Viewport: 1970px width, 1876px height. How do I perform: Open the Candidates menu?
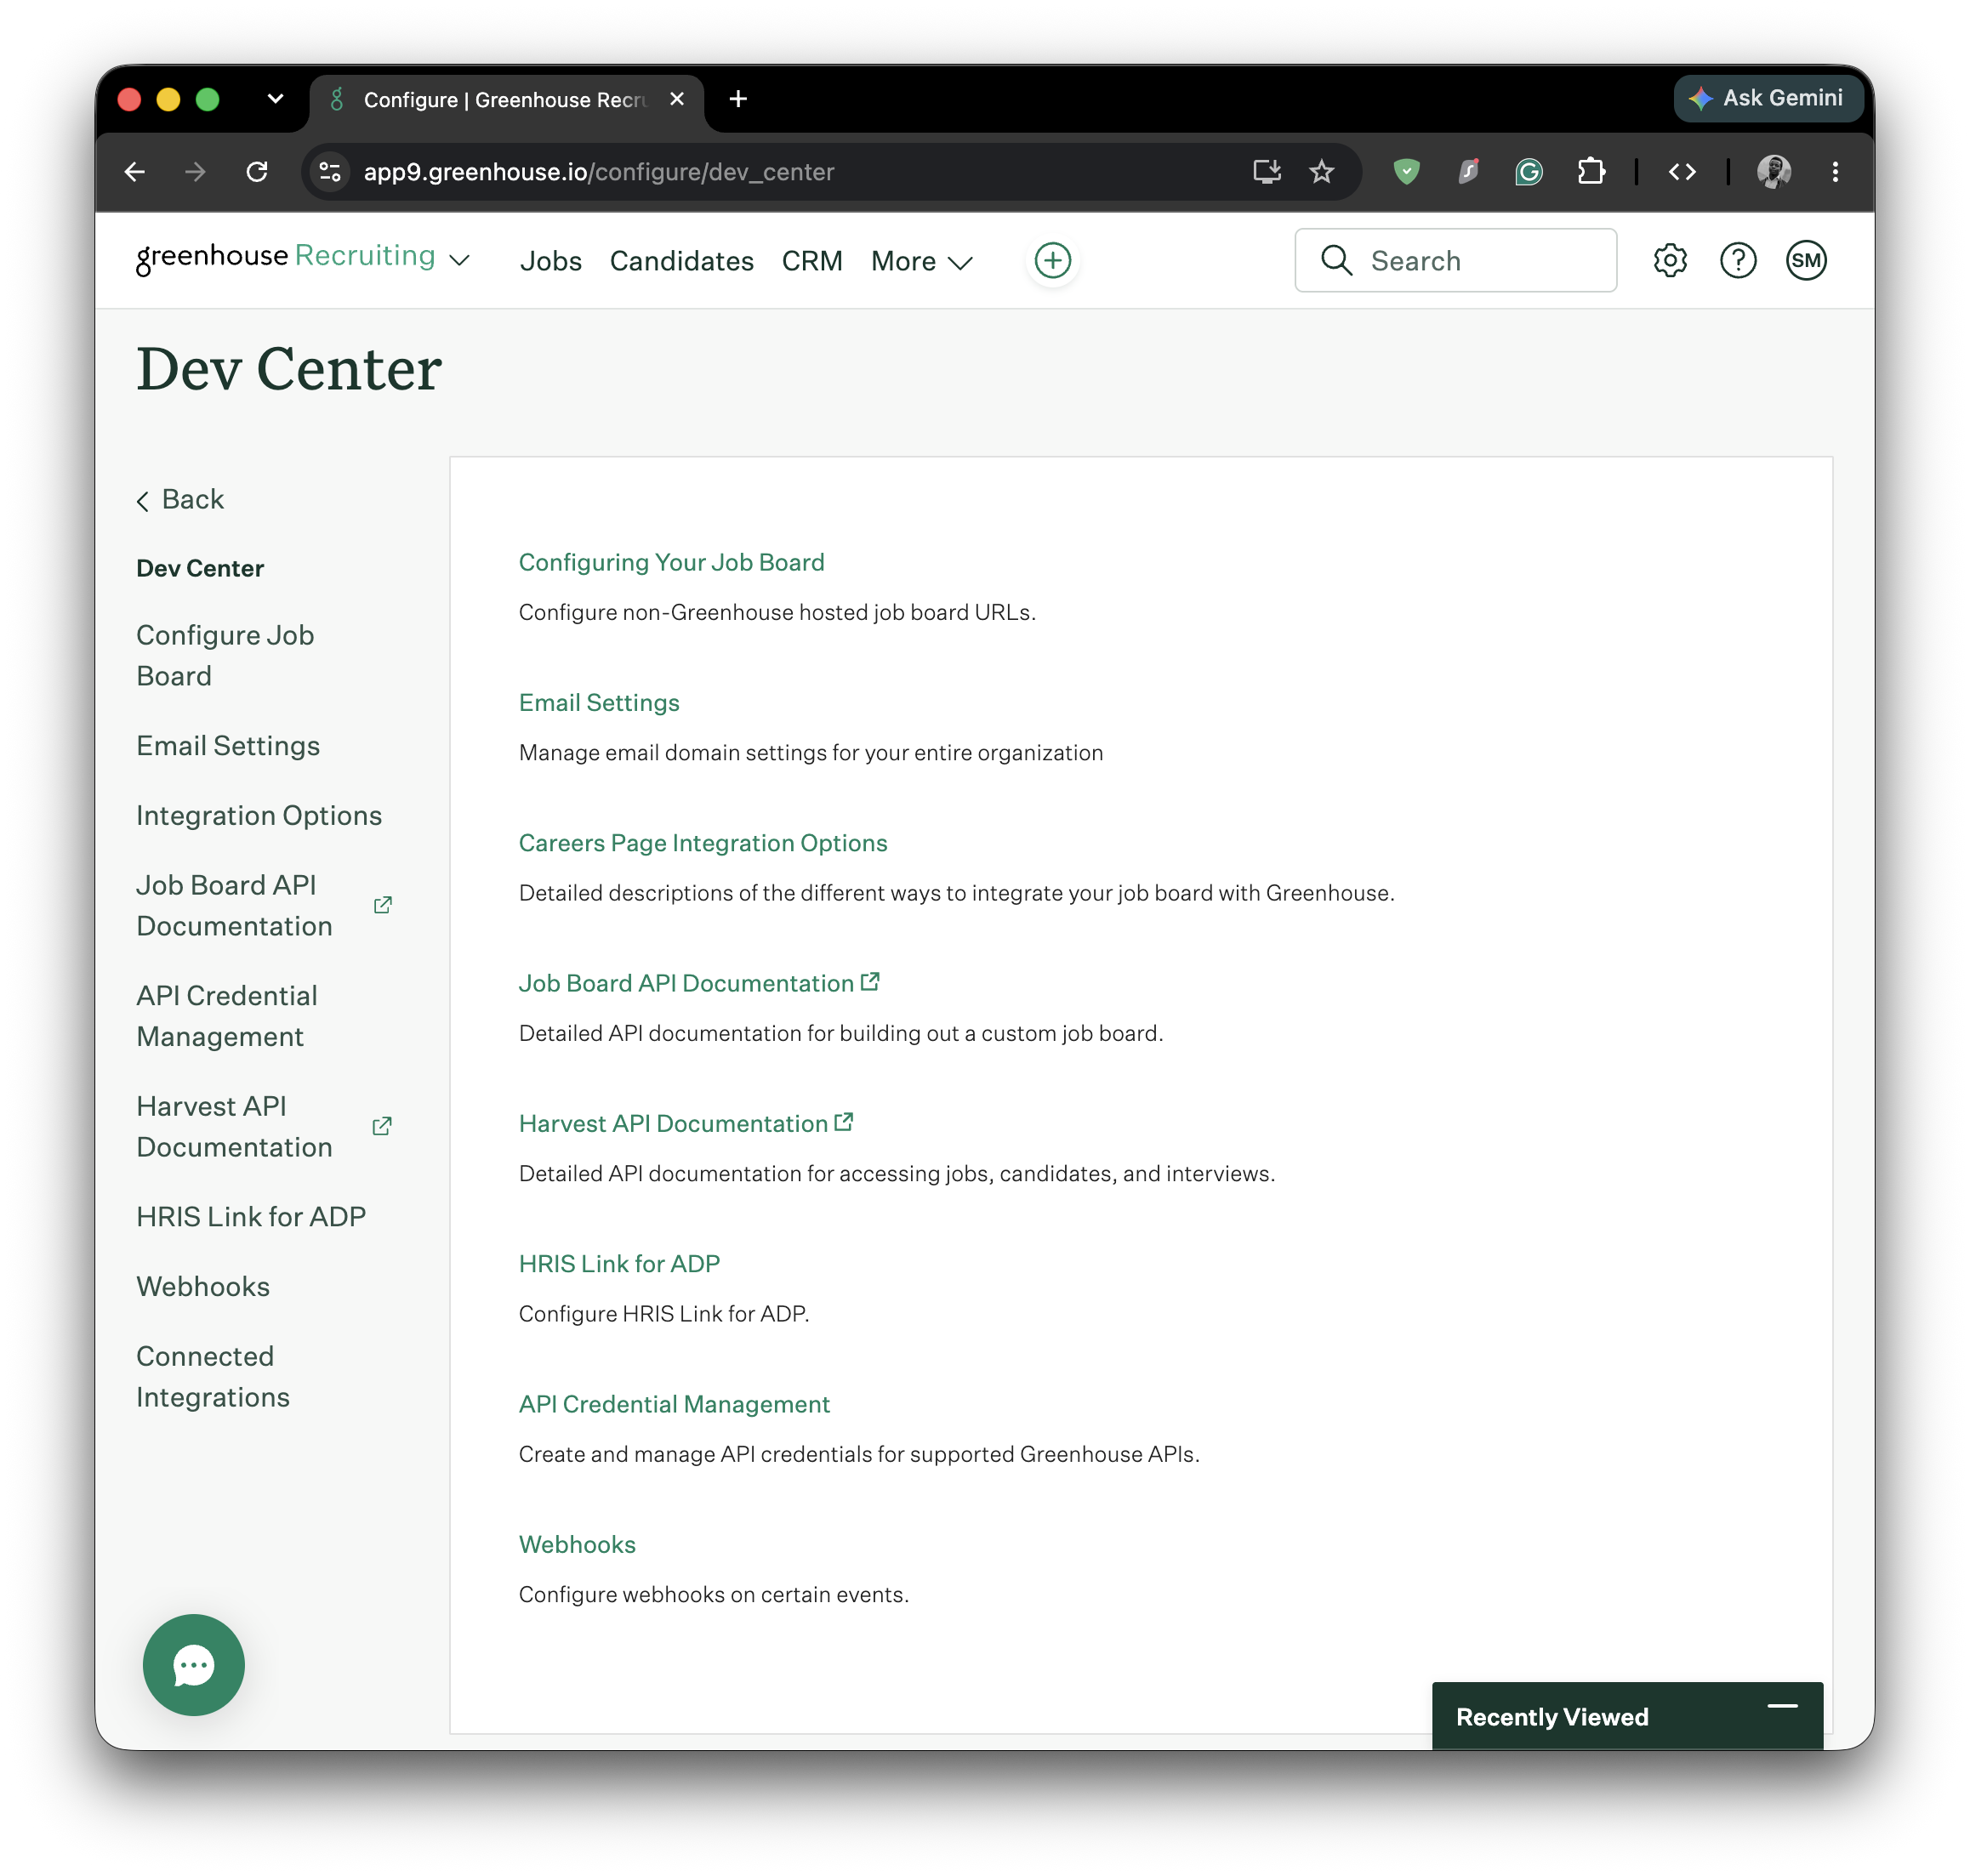point(682,261)
